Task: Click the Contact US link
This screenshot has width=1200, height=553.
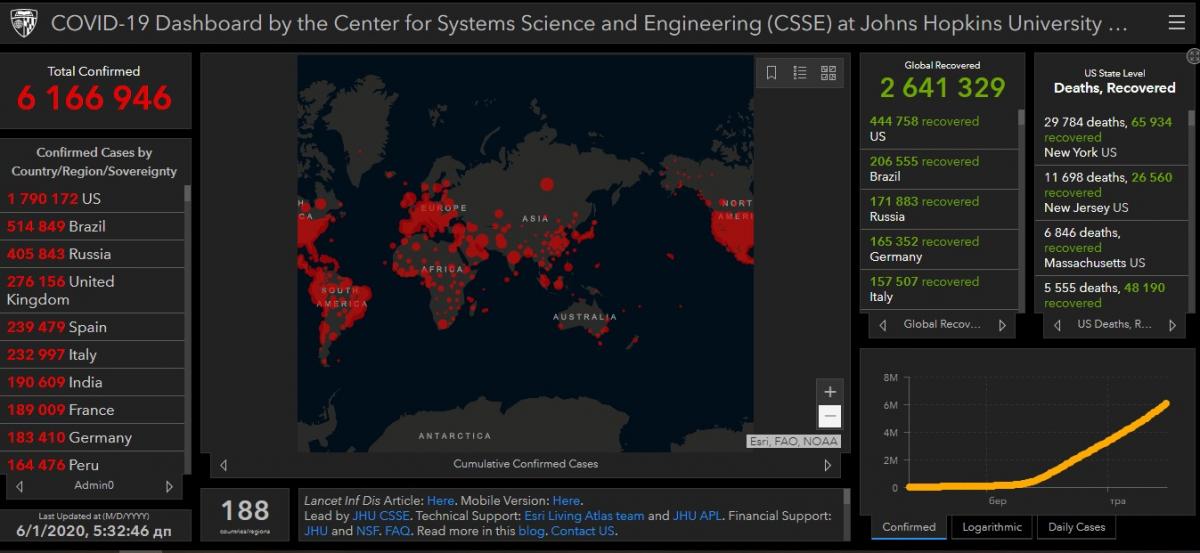Action: 582,531
